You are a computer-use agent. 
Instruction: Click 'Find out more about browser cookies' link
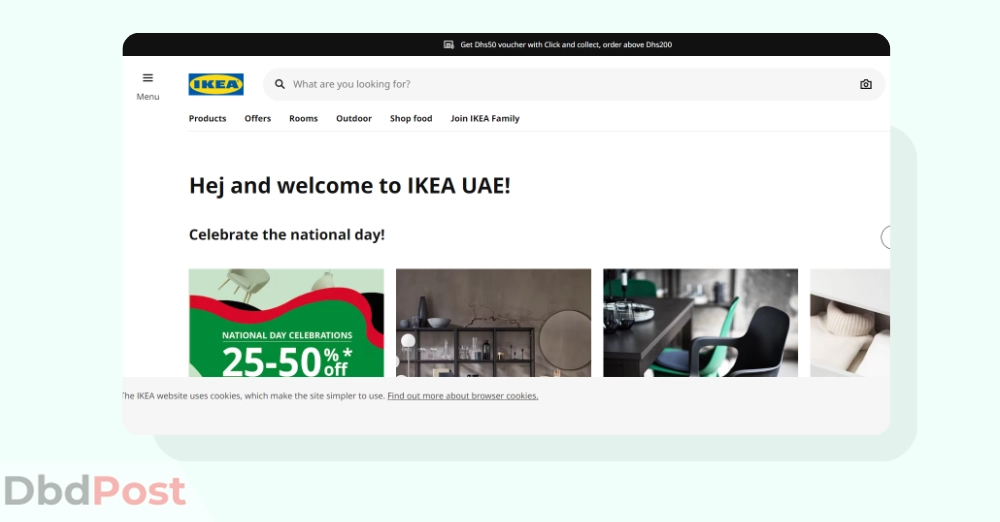pos(463,396)
